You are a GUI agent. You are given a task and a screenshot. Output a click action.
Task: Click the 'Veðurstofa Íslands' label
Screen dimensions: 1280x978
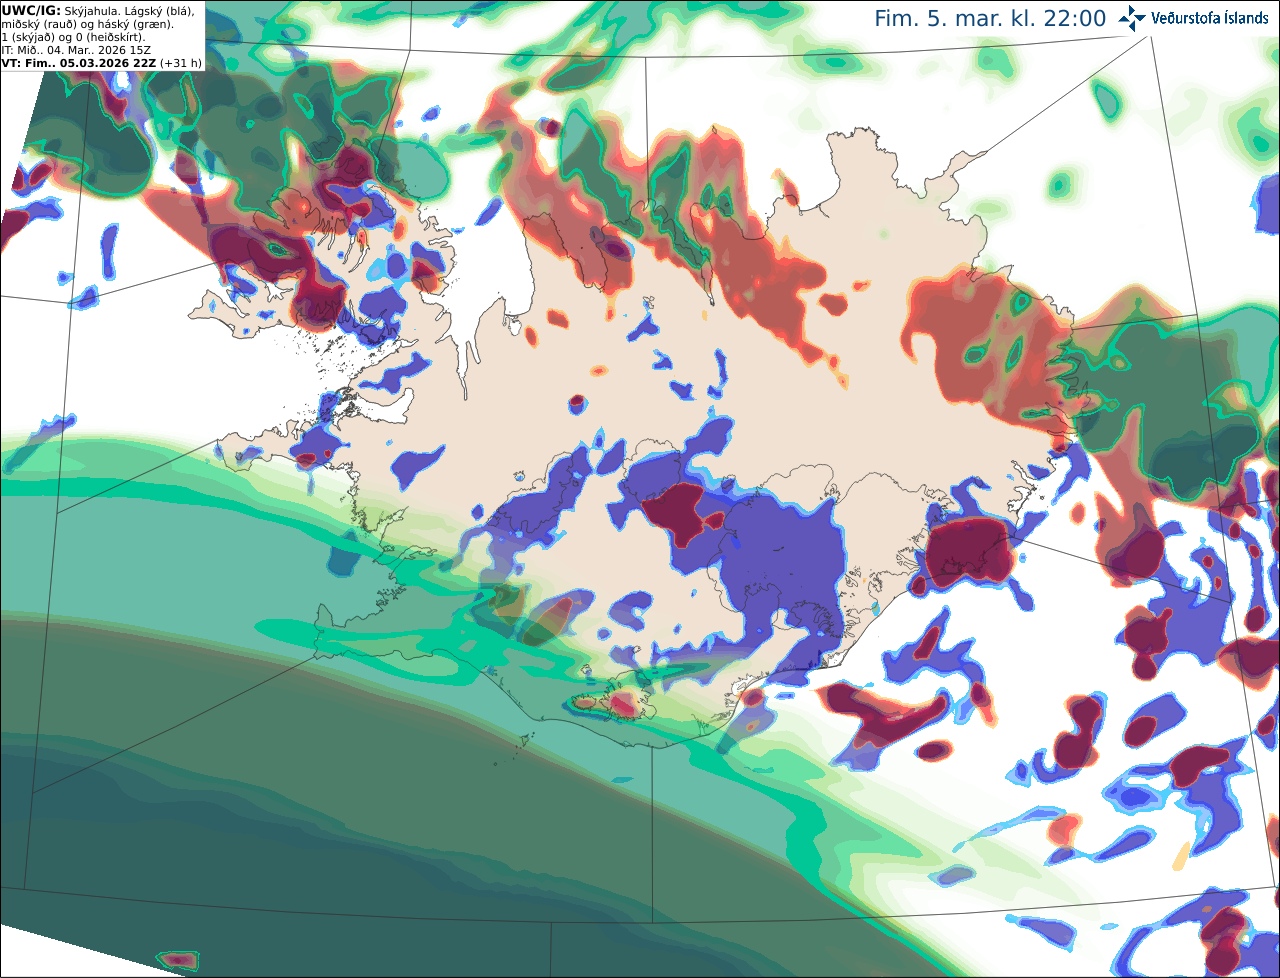1210,18
